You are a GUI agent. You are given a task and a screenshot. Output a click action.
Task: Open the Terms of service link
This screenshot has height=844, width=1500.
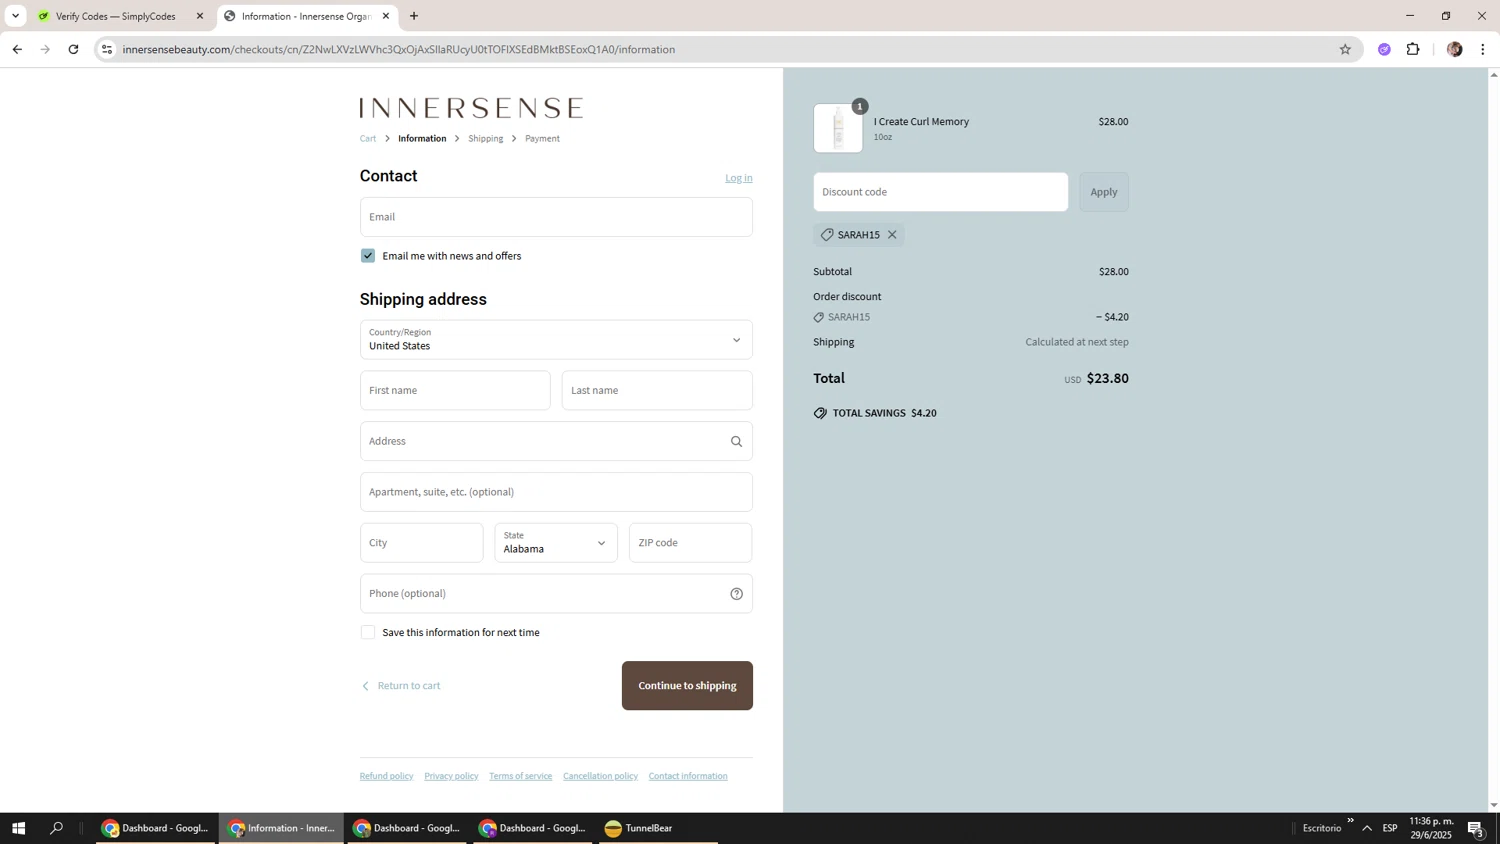(x=520, y=776)
